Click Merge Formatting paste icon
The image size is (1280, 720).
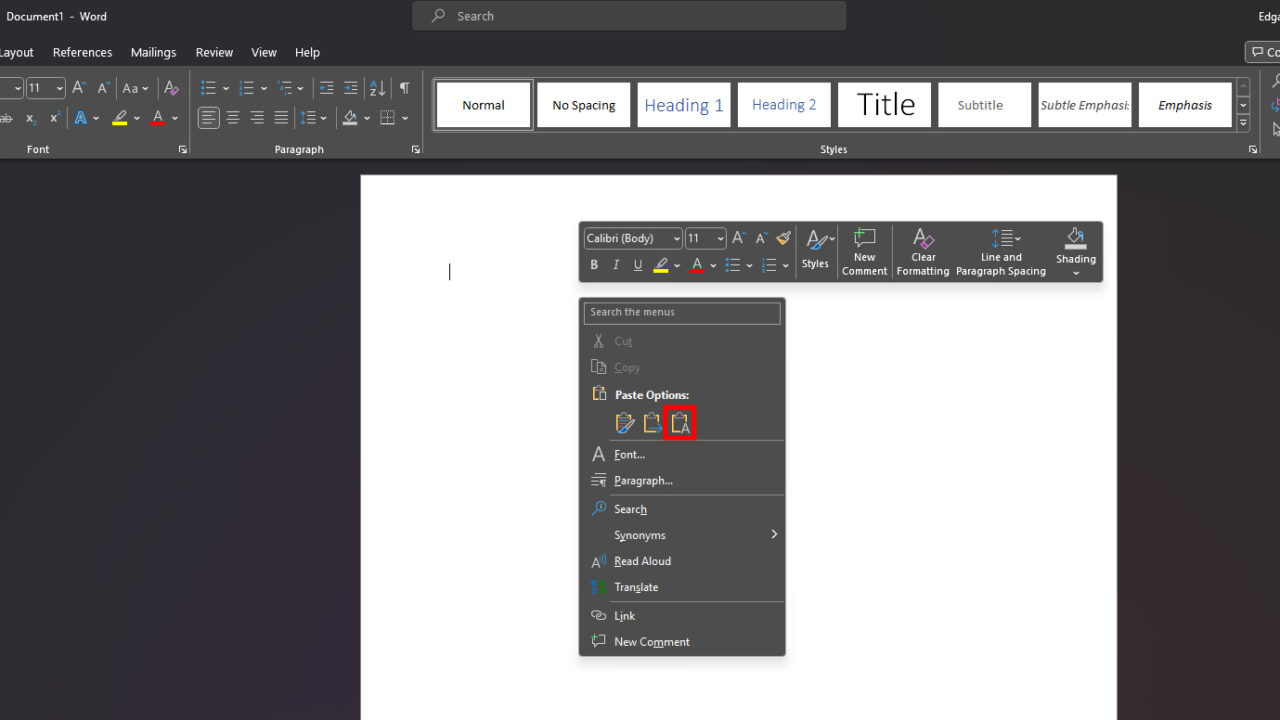pyautogui.click(x=653, y=423)
